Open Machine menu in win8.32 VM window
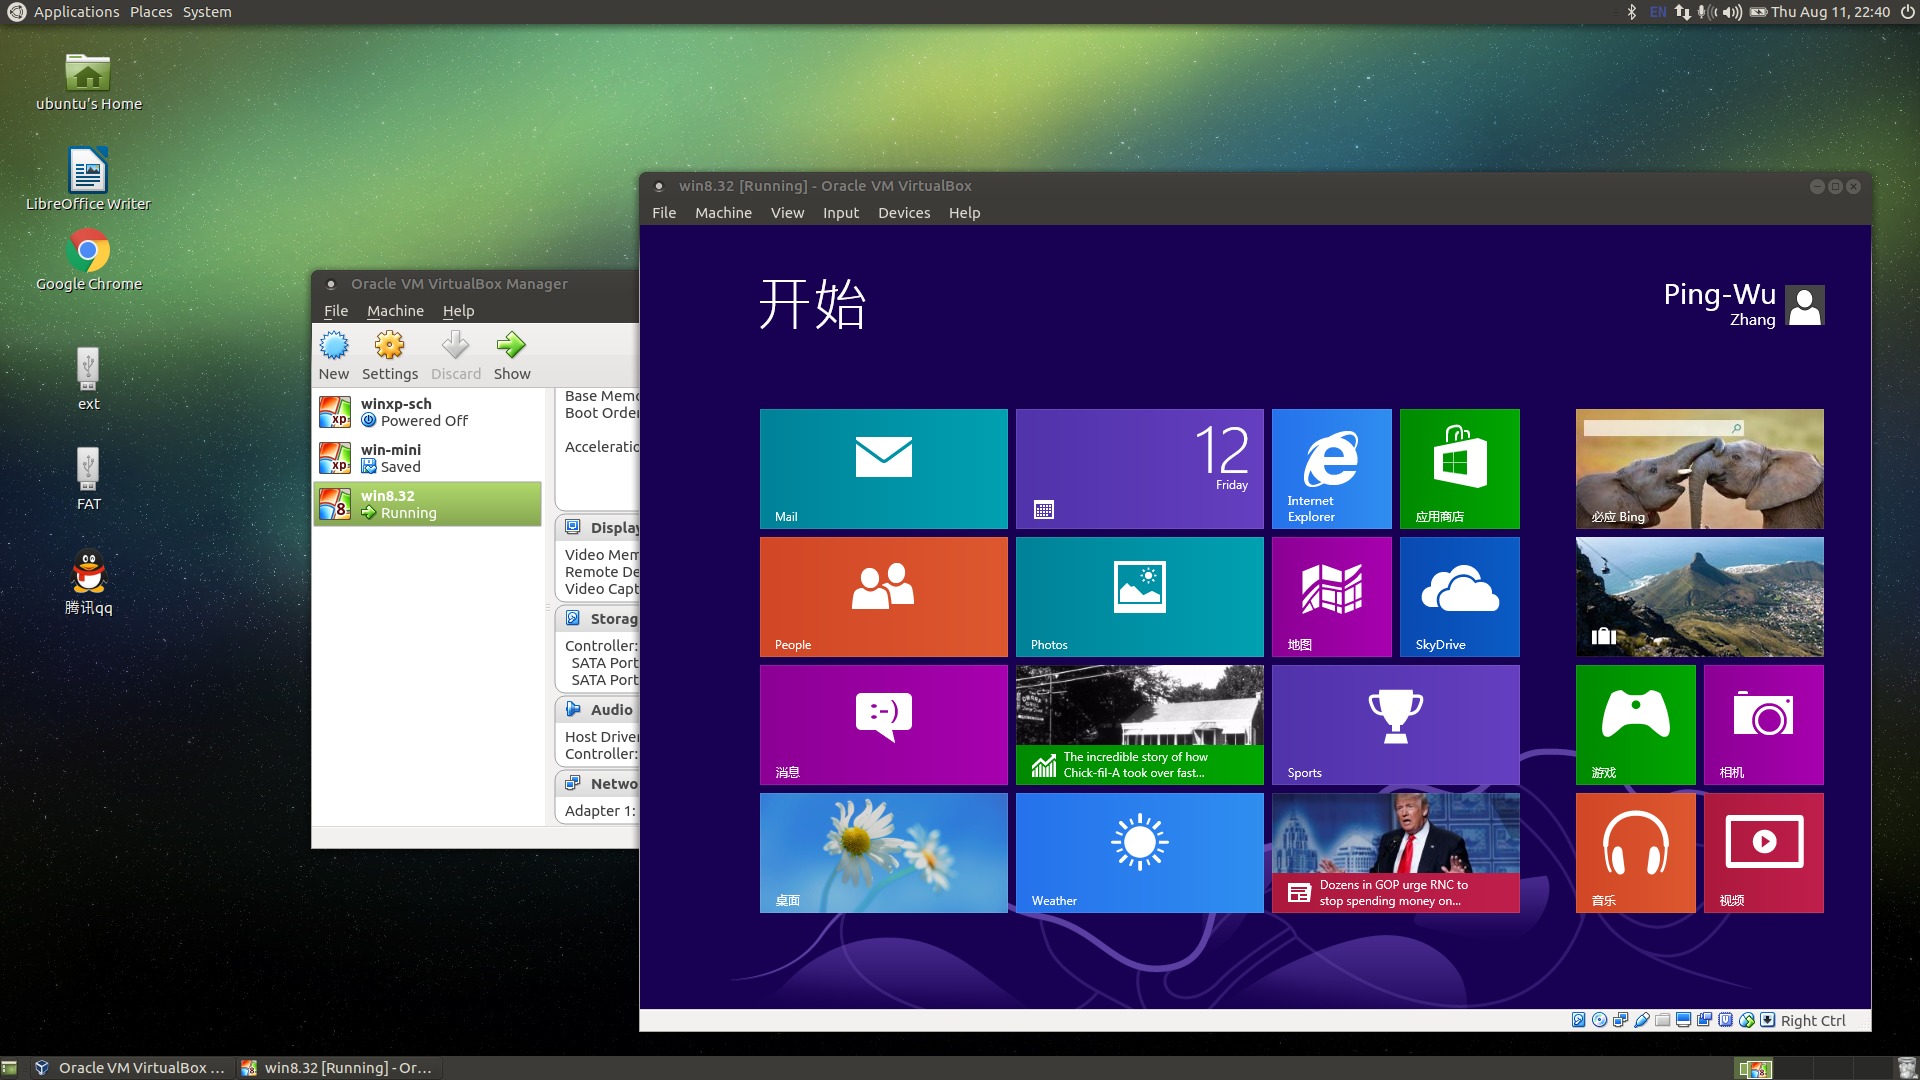 [x=723, y=213]
